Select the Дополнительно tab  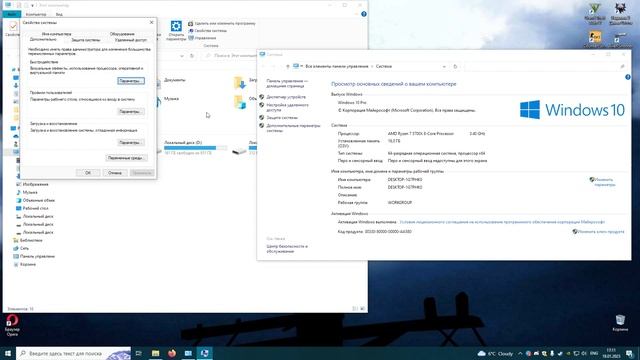click(43, 40)
